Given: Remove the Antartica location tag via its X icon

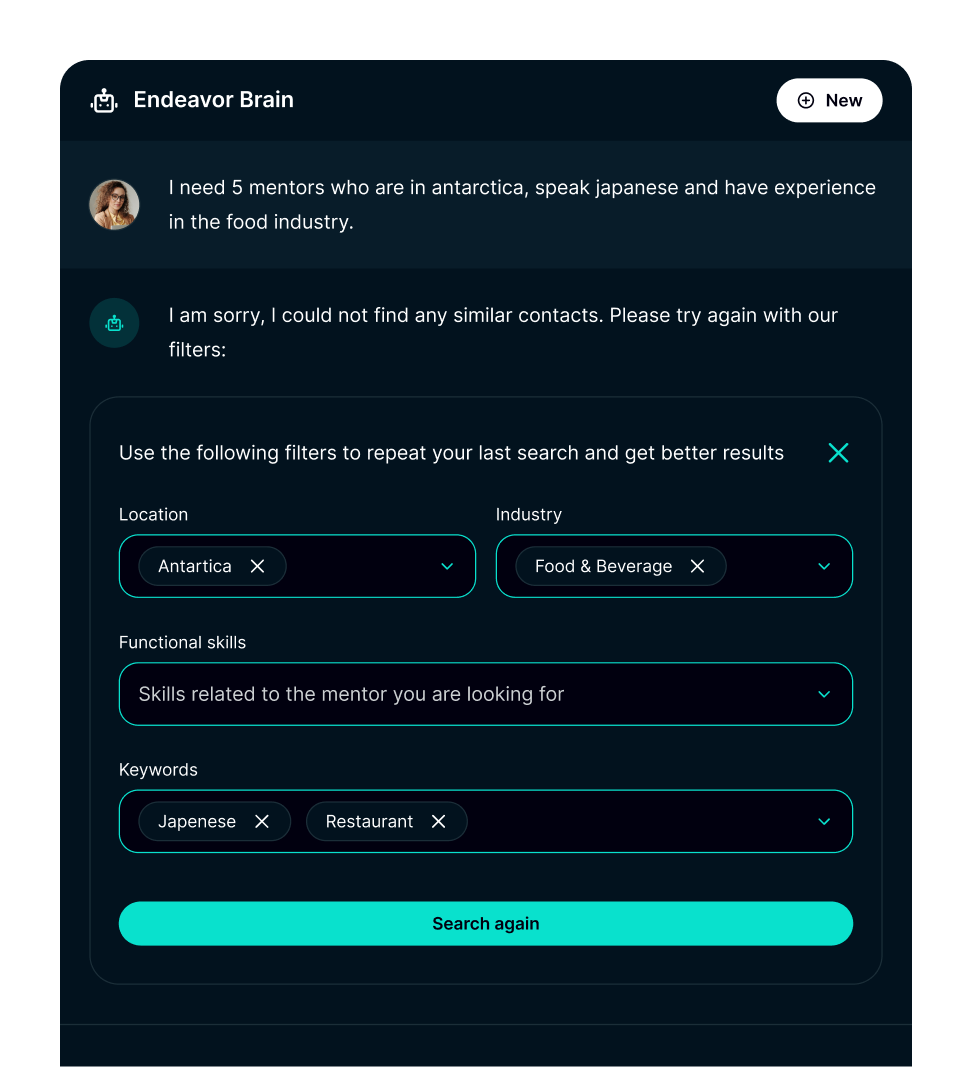Looking at the screenshot, I should coord(257,566).
